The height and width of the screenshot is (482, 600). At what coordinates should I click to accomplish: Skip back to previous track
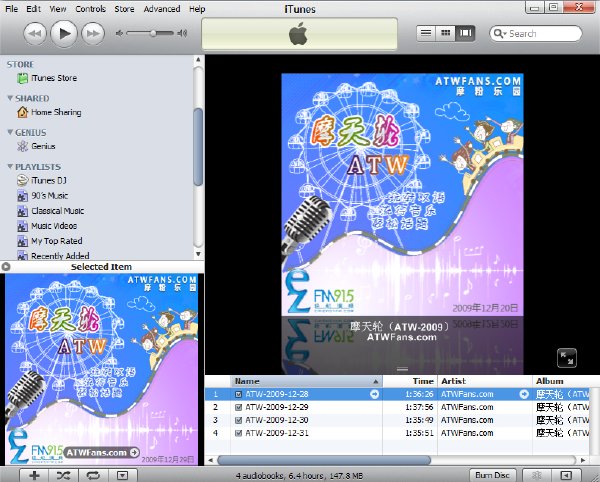pyautogui.click(x=35, y=34)
